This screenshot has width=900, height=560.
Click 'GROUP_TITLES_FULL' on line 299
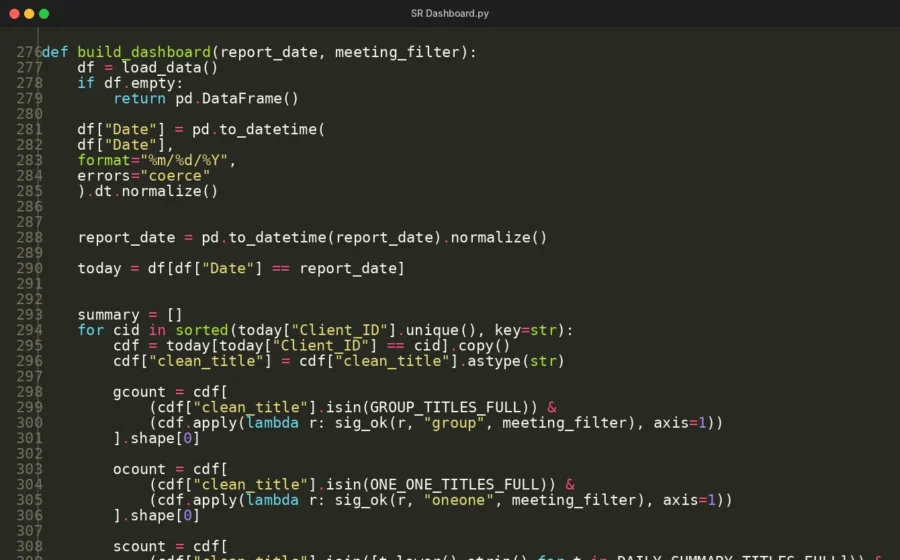tap(445, 408)
